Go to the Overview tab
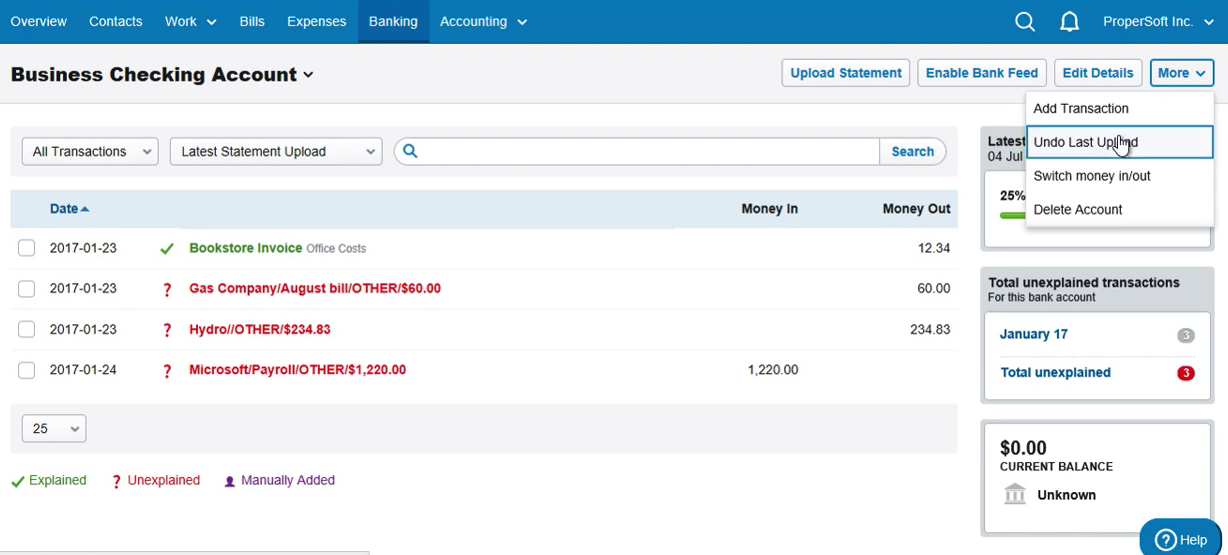This screenshot has width=1228, height=555. pyautogui.click(x=39, y=21)
